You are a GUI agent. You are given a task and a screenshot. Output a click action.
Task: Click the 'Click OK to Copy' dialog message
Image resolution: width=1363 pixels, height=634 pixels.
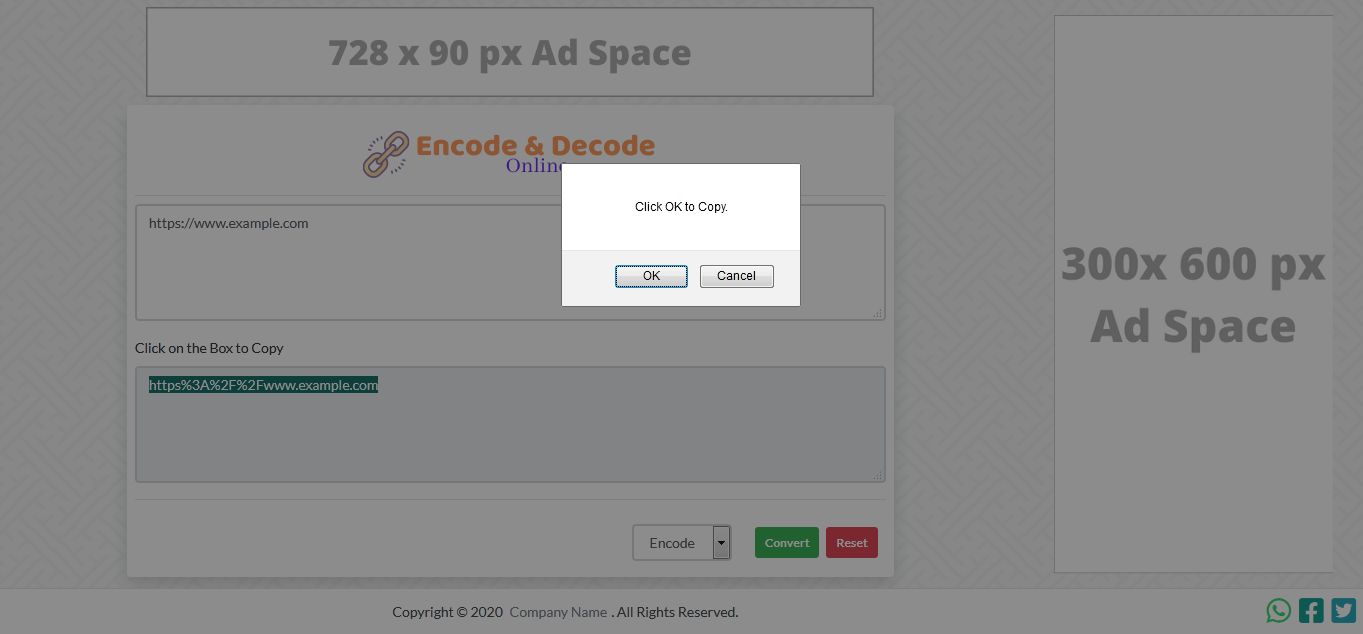(680, 206)
